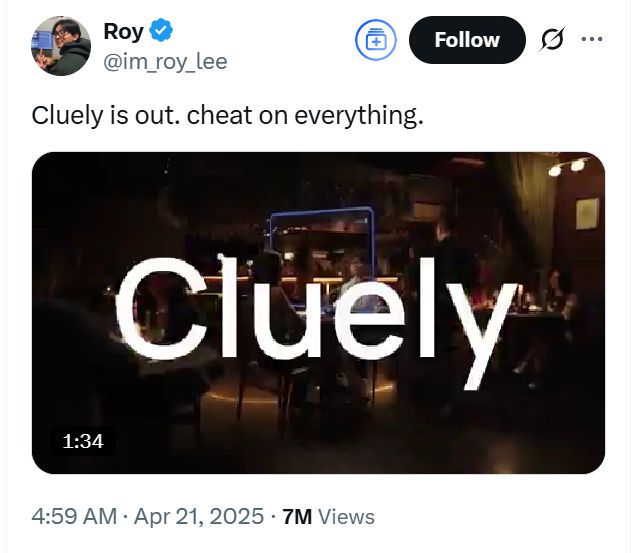Open the three-dot more options menu
The image size is (631, 553).
pos(592,40)
